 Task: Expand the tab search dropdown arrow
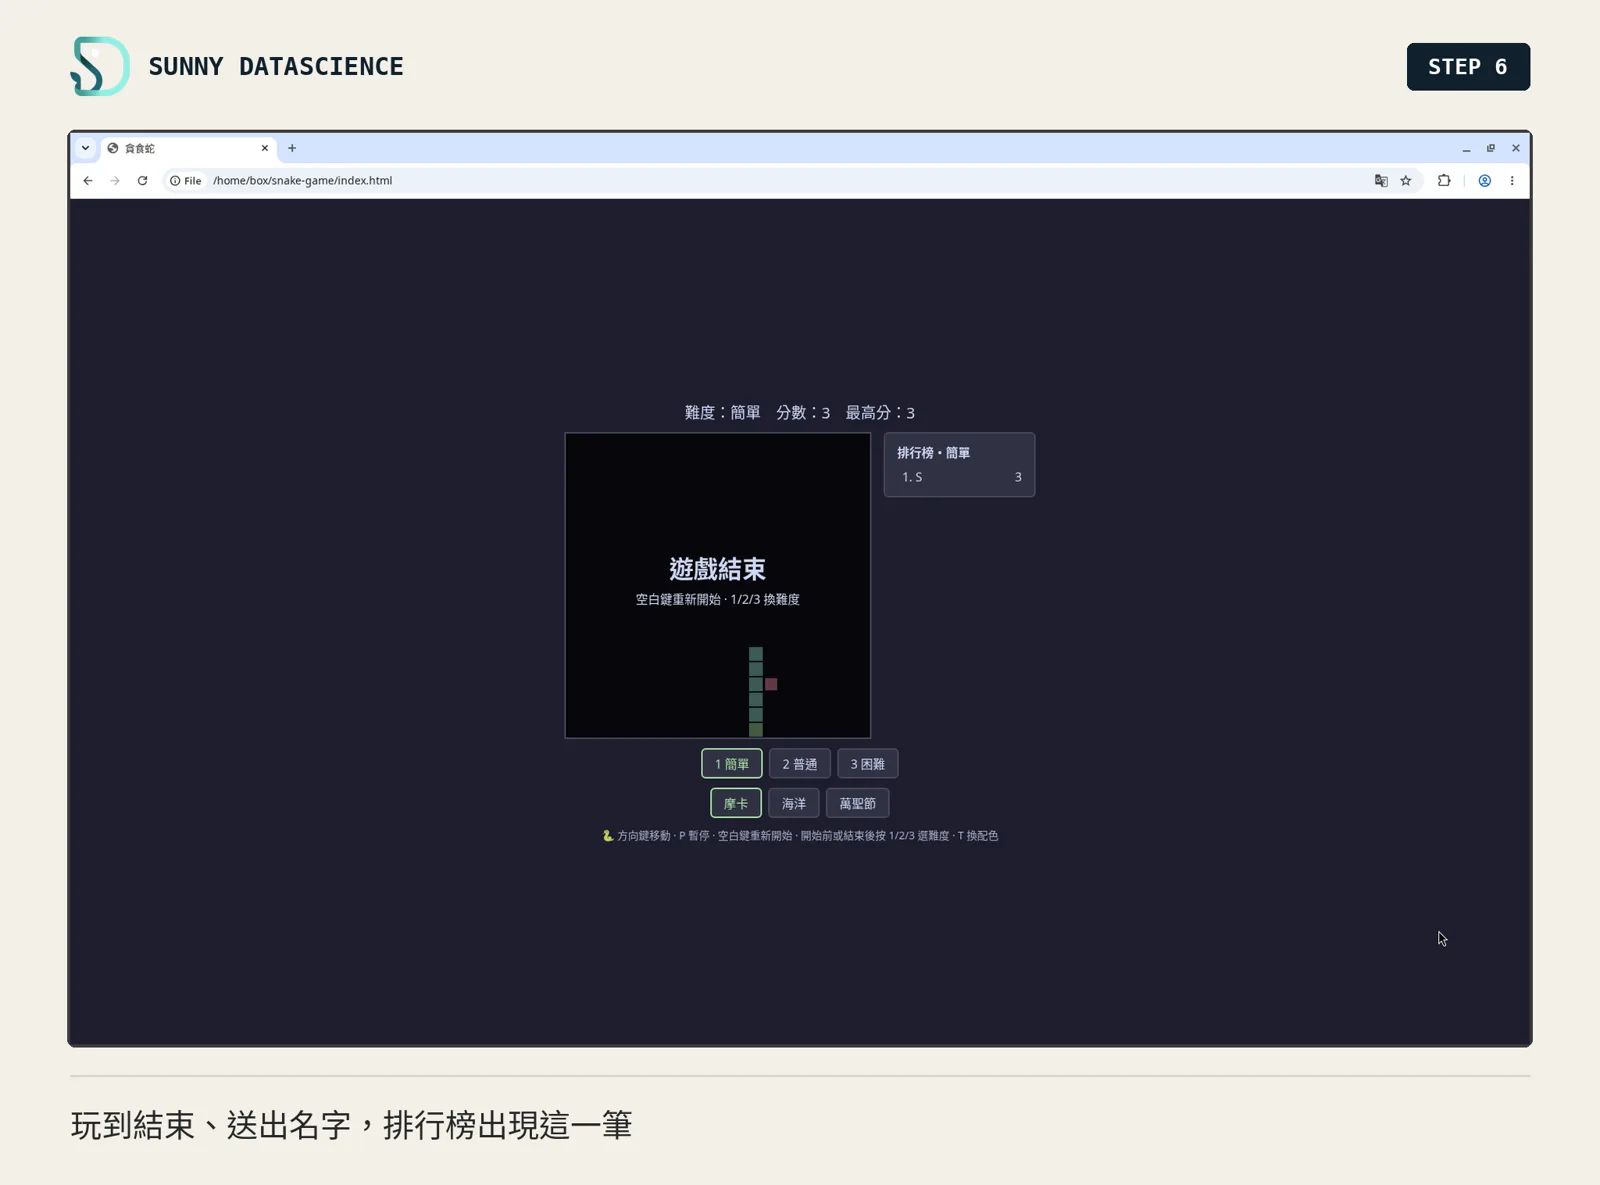point(85,148)
